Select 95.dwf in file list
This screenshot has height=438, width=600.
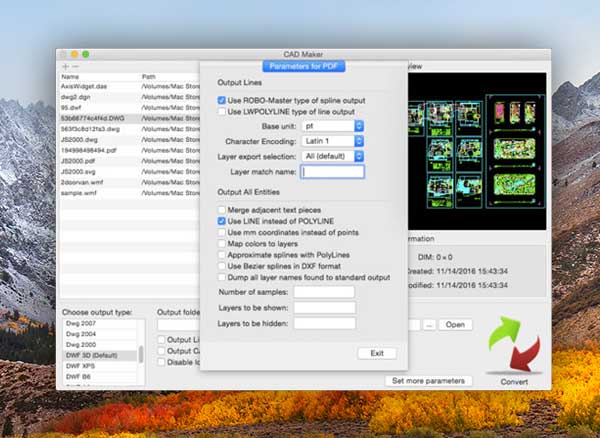coord(130,108)
